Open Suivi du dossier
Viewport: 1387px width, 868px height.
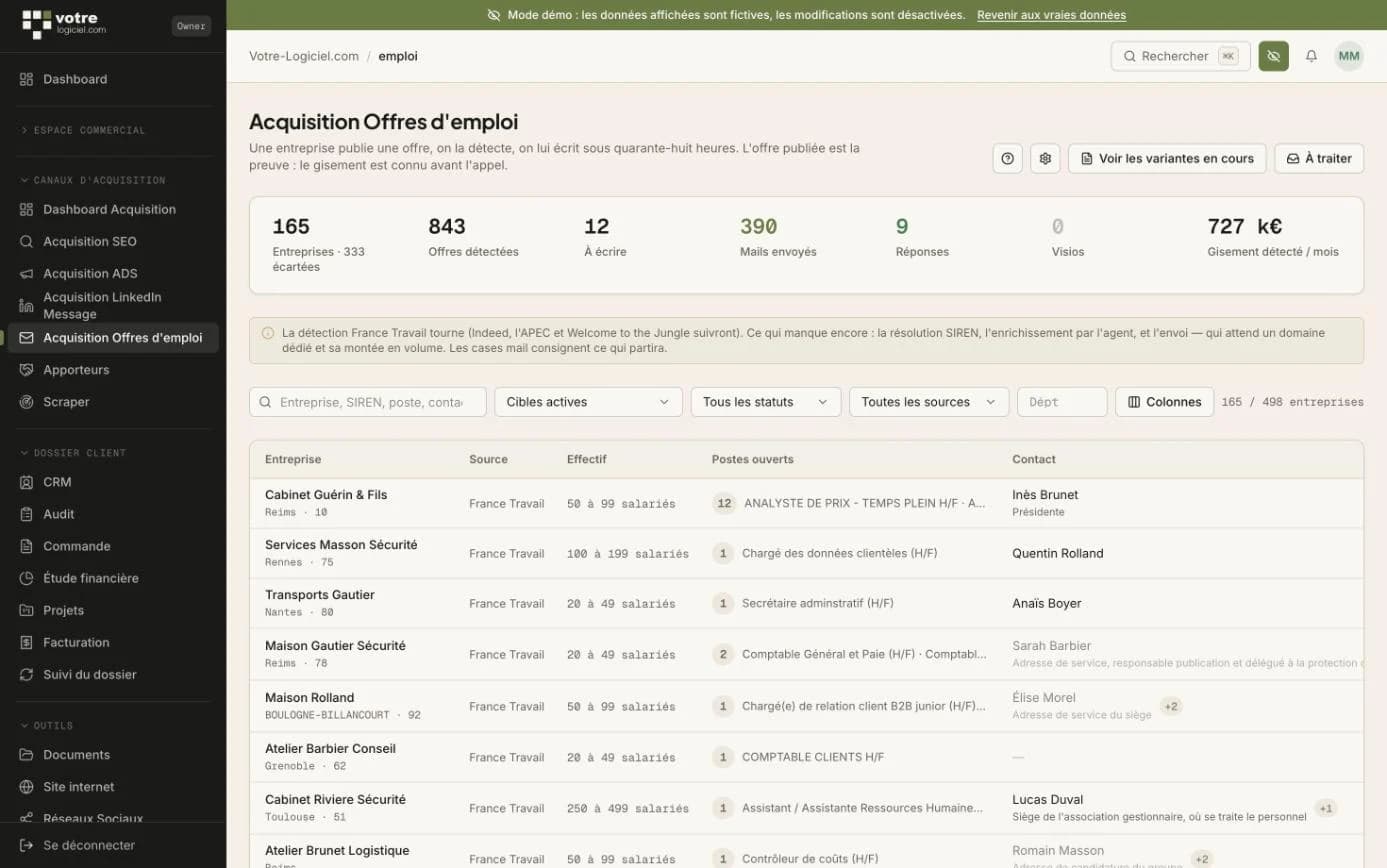pyautogui.click(x=113, y=674)
